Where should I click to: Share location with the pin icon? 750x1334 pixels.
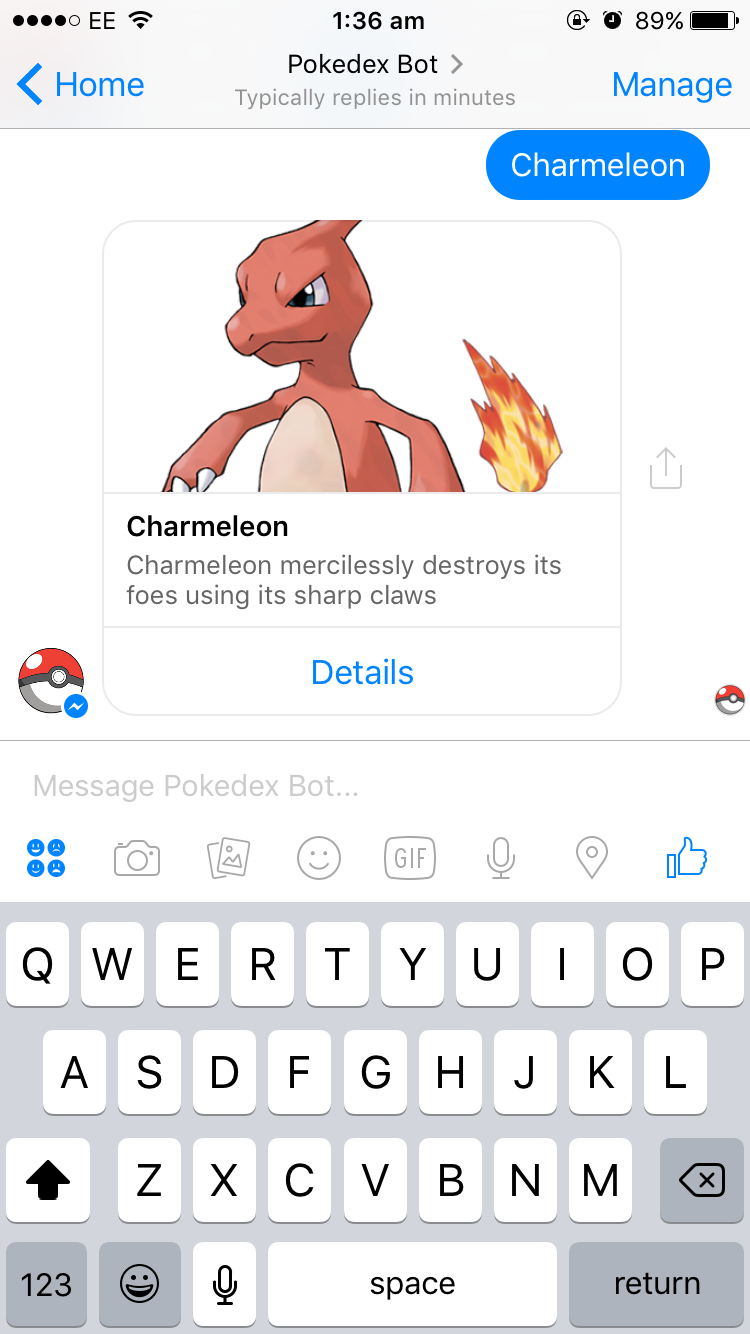[592, 858]
